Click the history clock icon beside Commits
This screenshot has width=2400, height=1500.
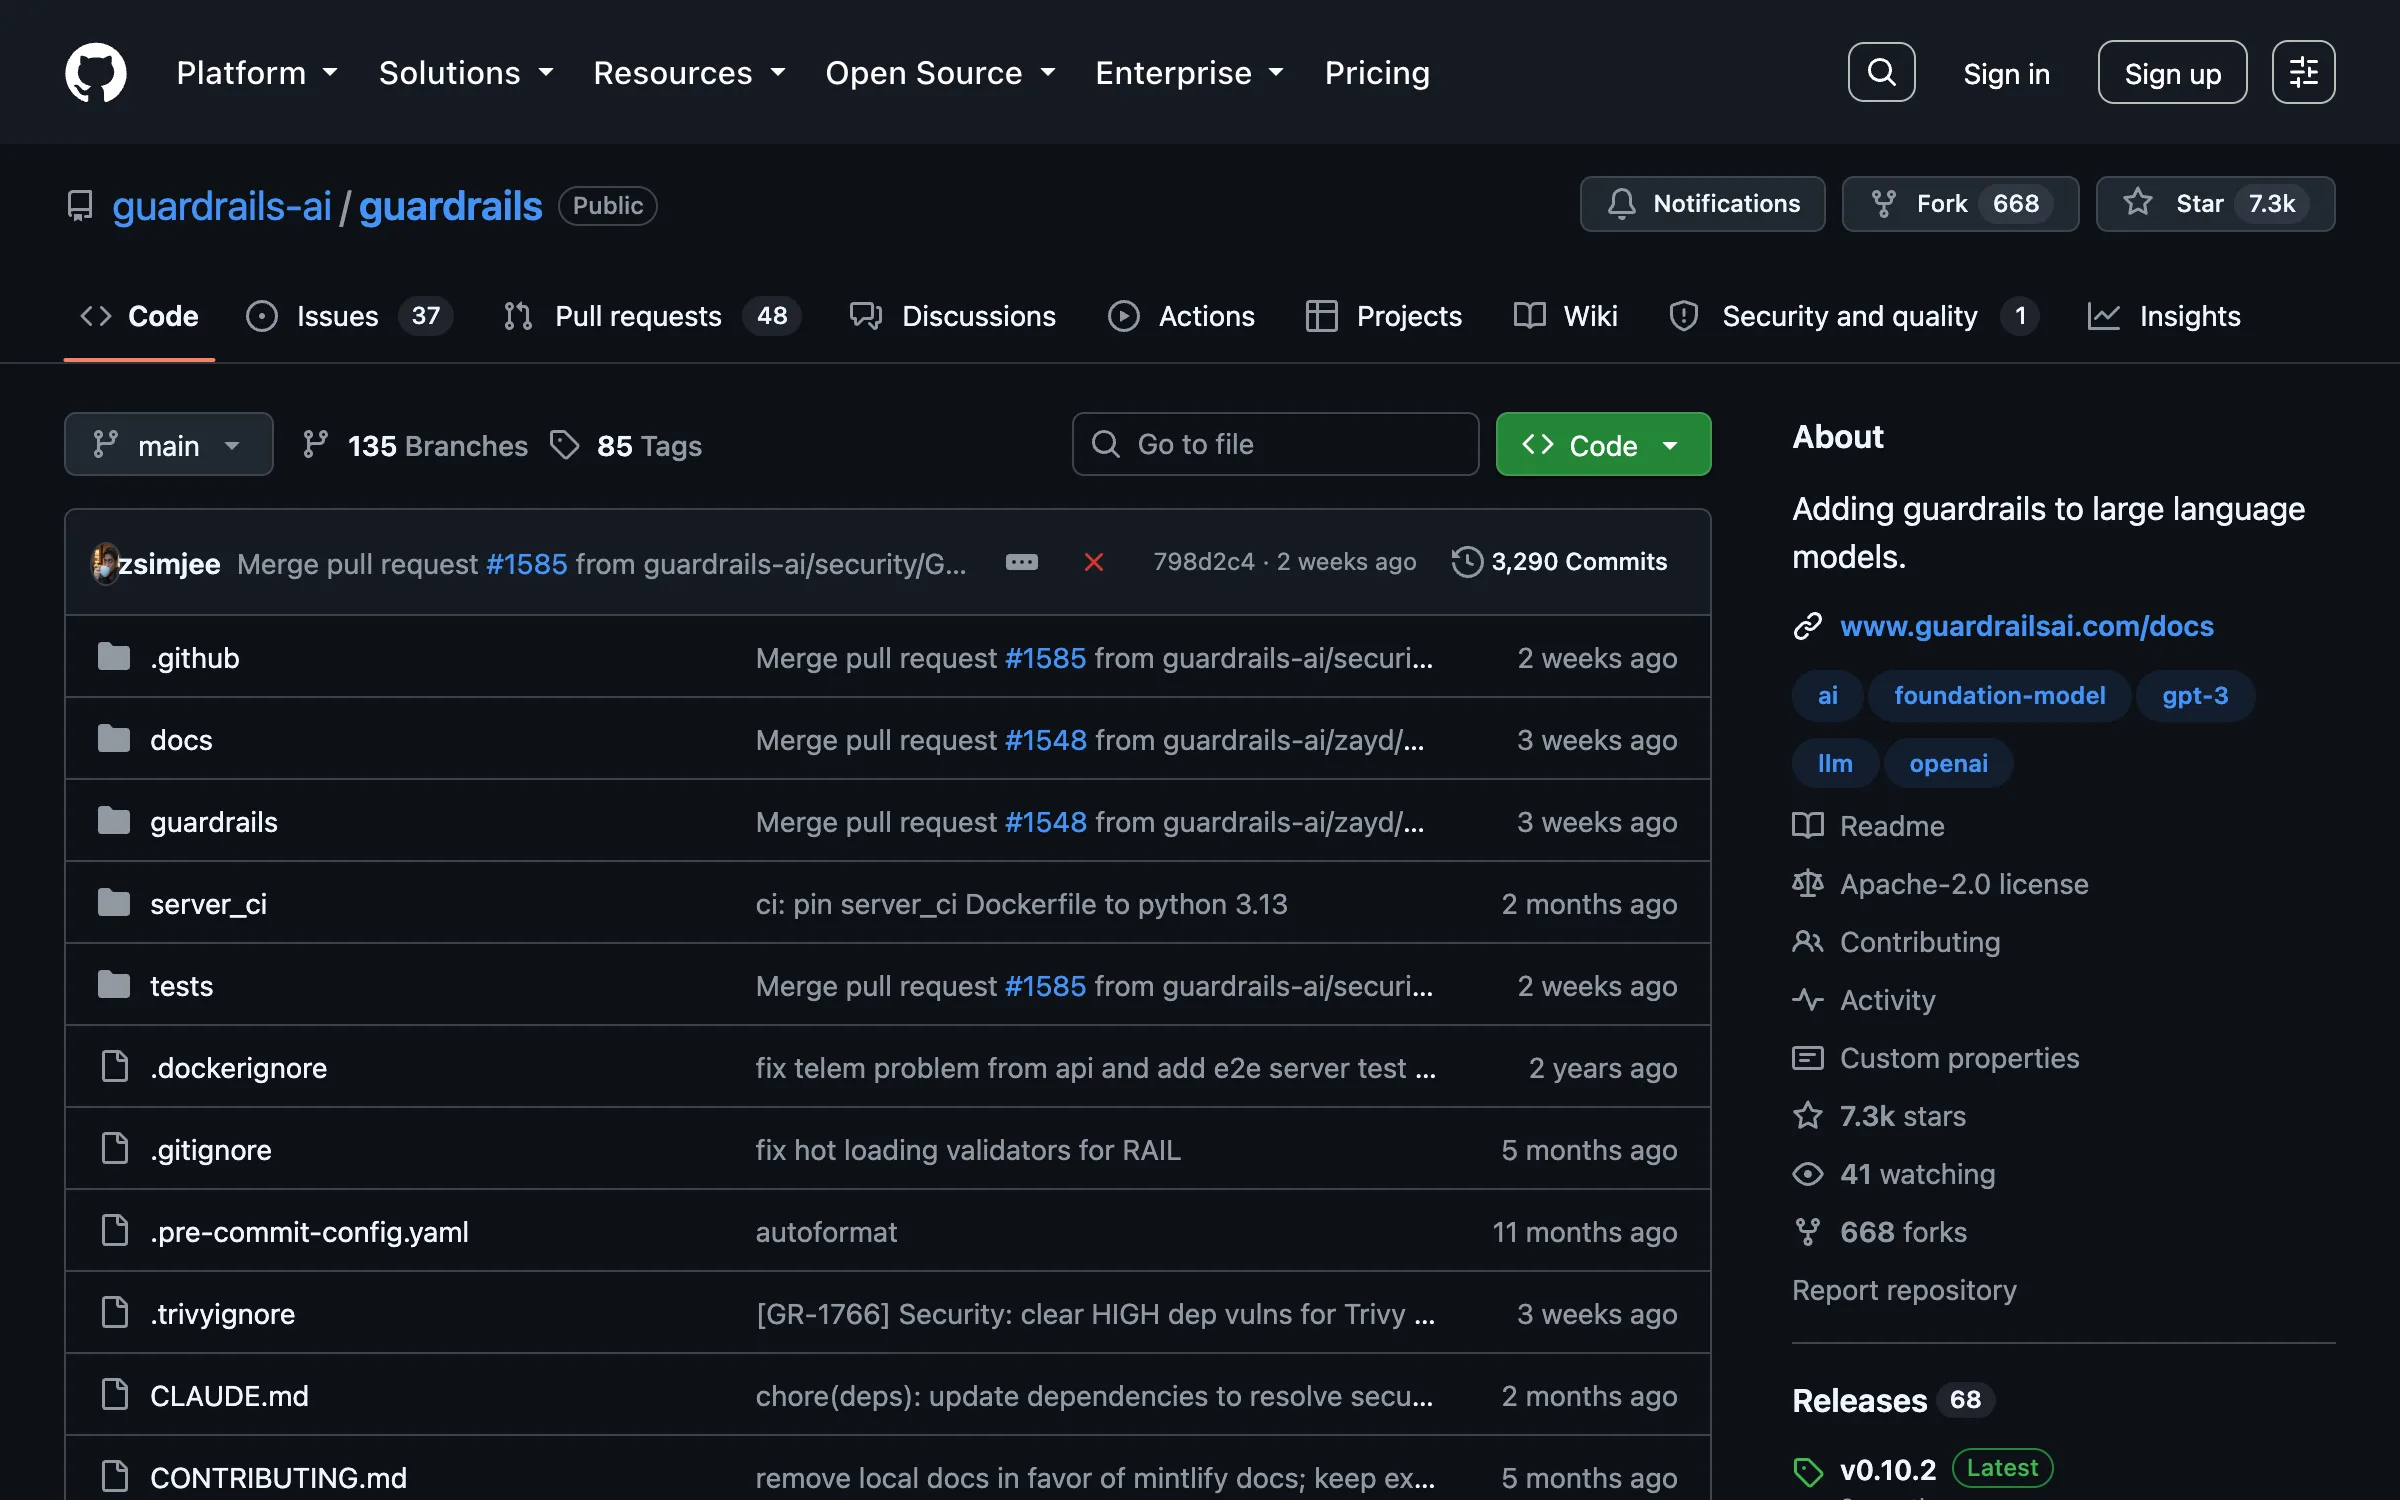tap(1467, 562)
